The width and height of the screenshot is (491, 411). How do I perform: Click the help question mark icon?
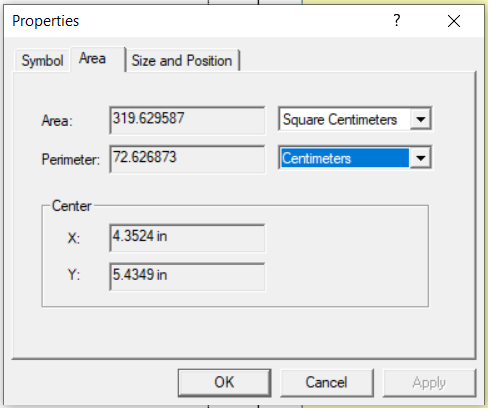coord(396,21)
